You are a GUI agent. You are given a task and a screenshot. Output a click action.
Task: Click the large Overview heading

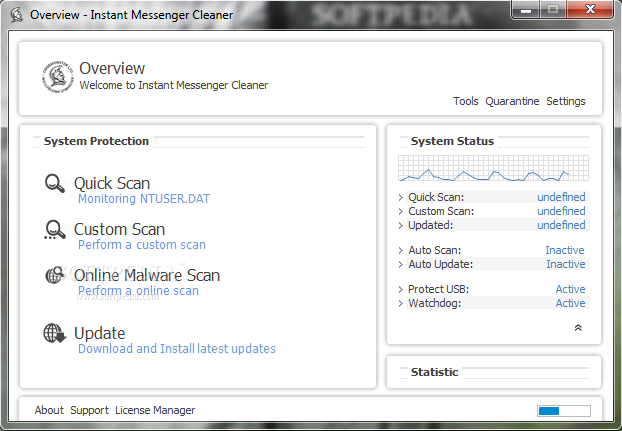(112, 68)
